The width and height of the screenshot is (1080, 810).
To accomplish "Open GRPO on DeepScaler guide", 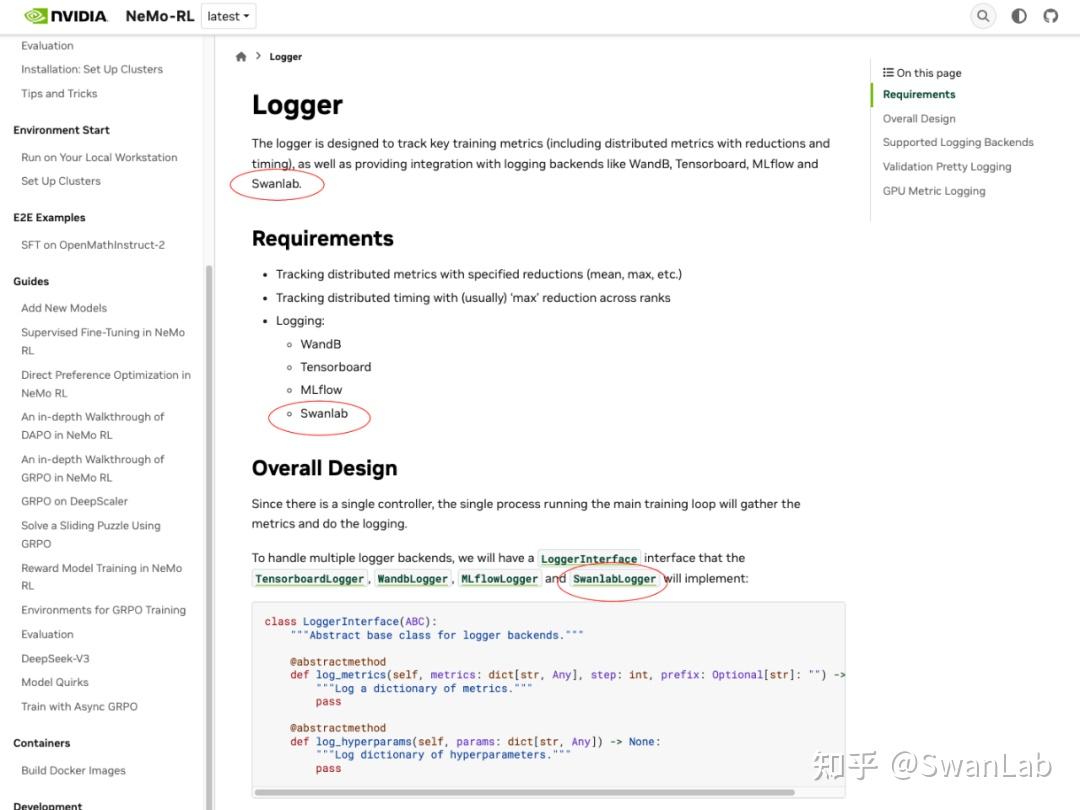I will (74, 501).
